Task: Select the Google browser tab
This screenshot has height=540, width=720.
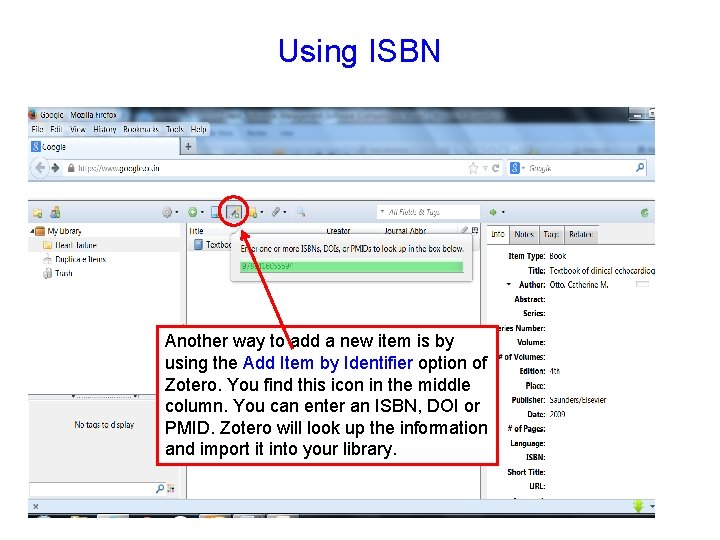Action: [x=104, y=147]
